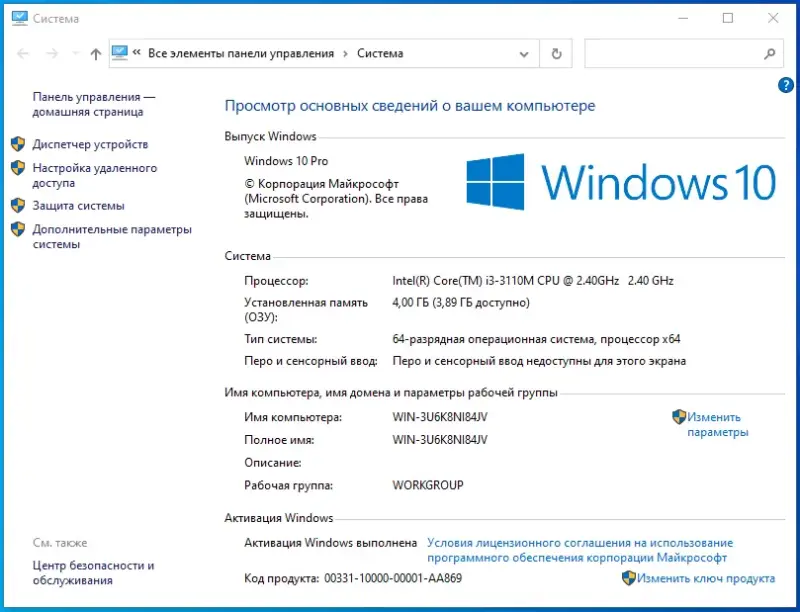
Task: Select Активация Windows выполнена status text
Action: click(331, 543)
